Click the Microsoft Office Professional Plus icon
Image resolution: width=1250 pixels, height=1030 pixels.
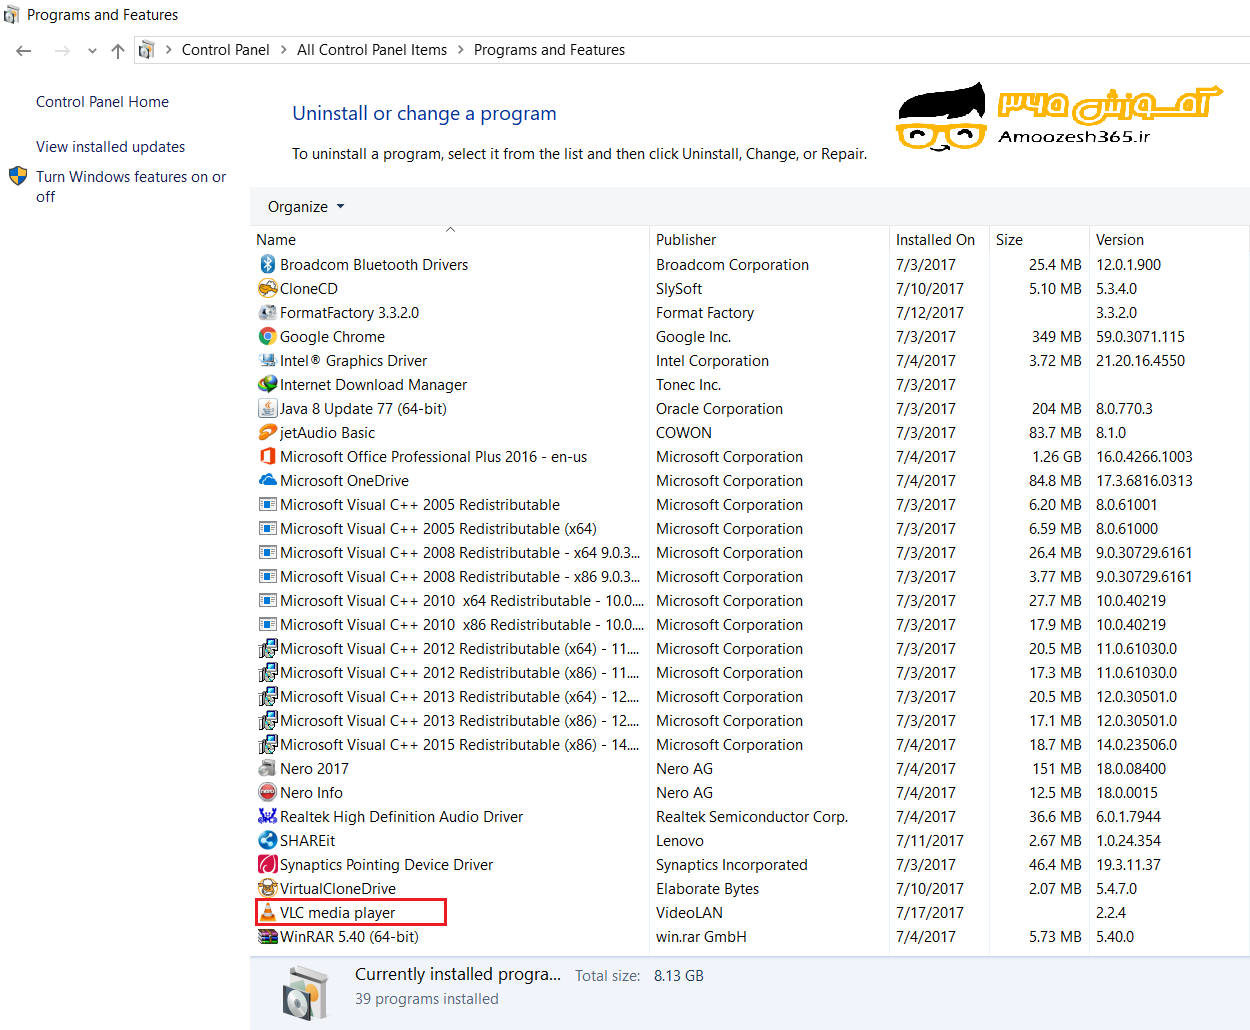tap(267, 456)
